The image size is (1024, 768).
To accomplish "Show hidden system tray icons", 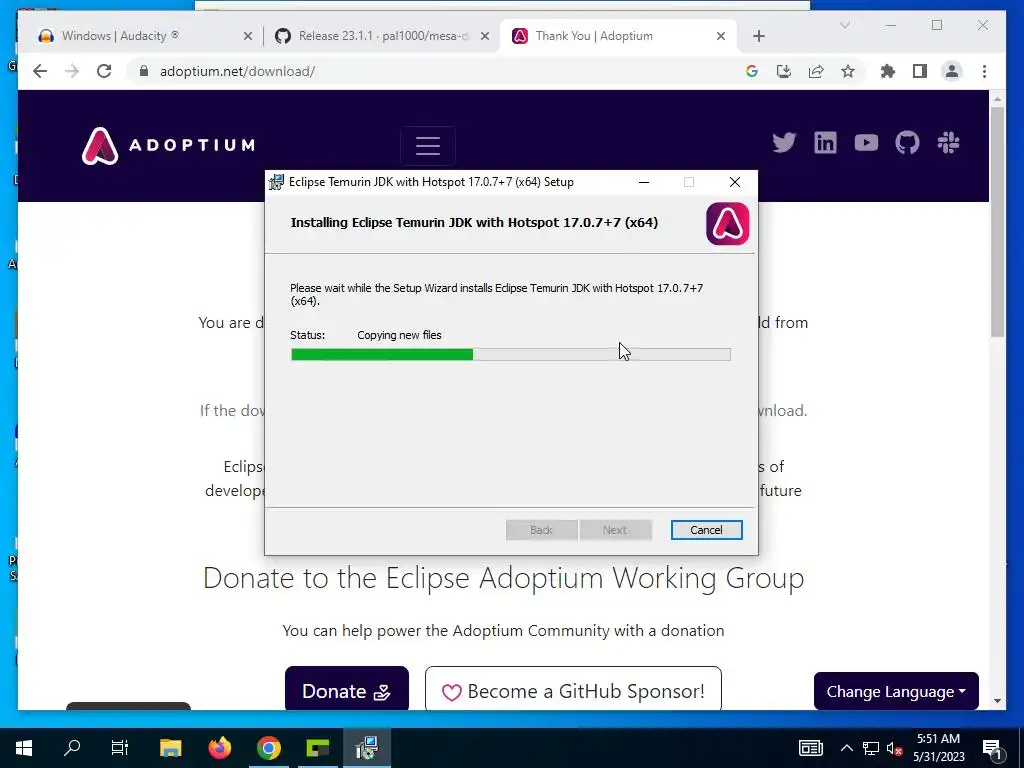I will (x=846, y=748).
